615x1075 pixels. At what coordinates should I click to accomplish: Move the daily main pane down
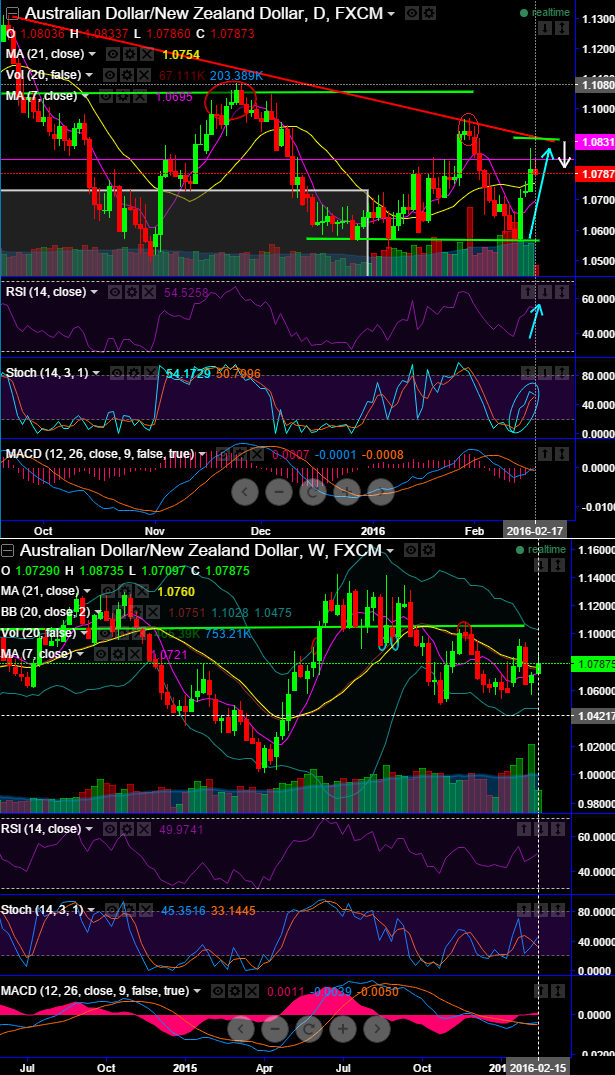pyautogui.click(x=546, y=28)
